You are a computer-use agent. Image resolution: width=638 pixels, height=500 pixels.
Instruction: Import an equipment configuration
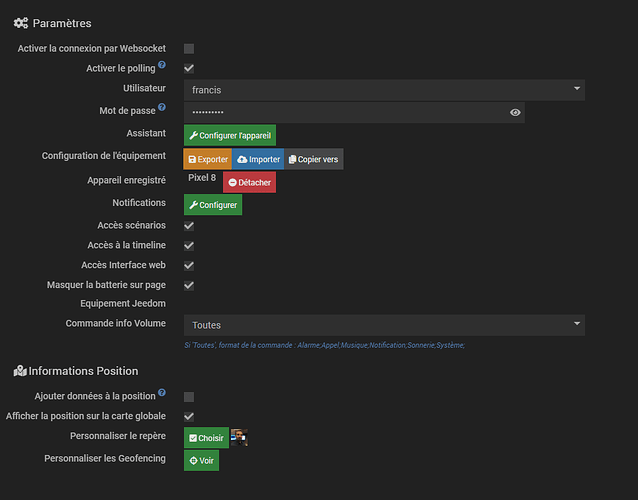(258, 159)
